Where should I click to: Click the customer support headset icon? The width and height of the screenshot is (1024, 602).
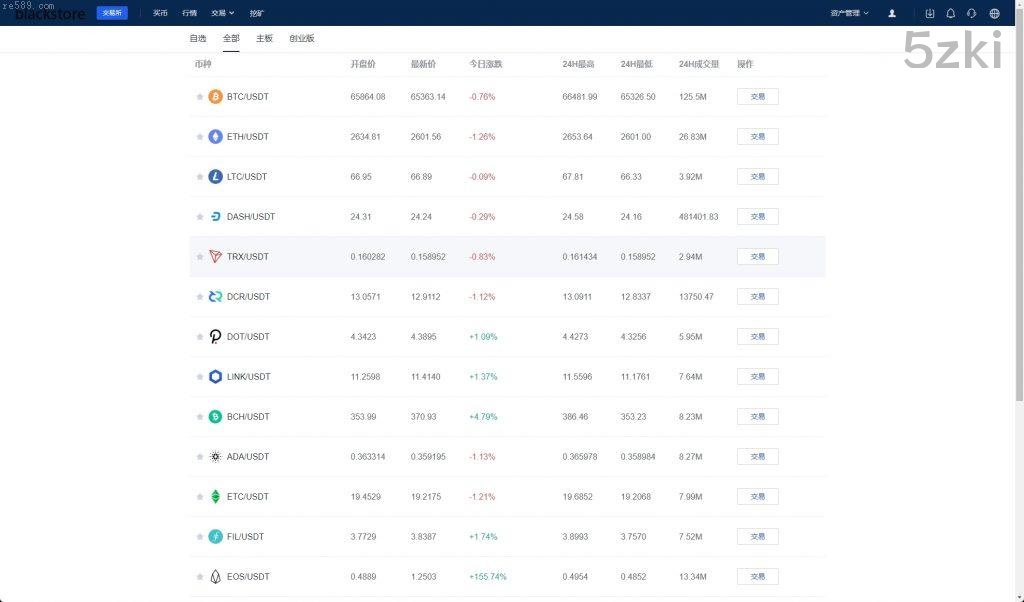971,13
